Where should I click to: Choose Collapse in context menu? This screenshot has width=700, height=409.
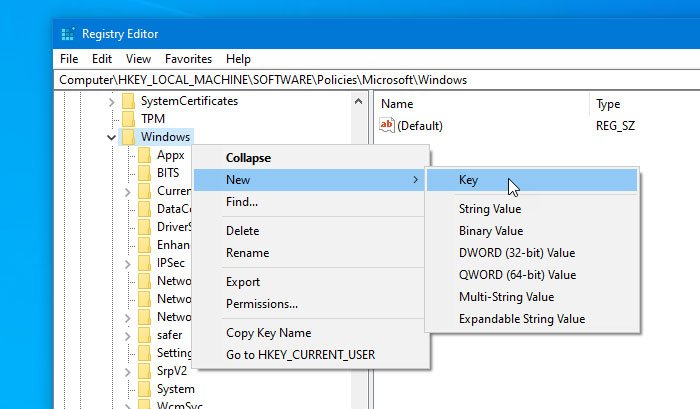tap(309, 158)
